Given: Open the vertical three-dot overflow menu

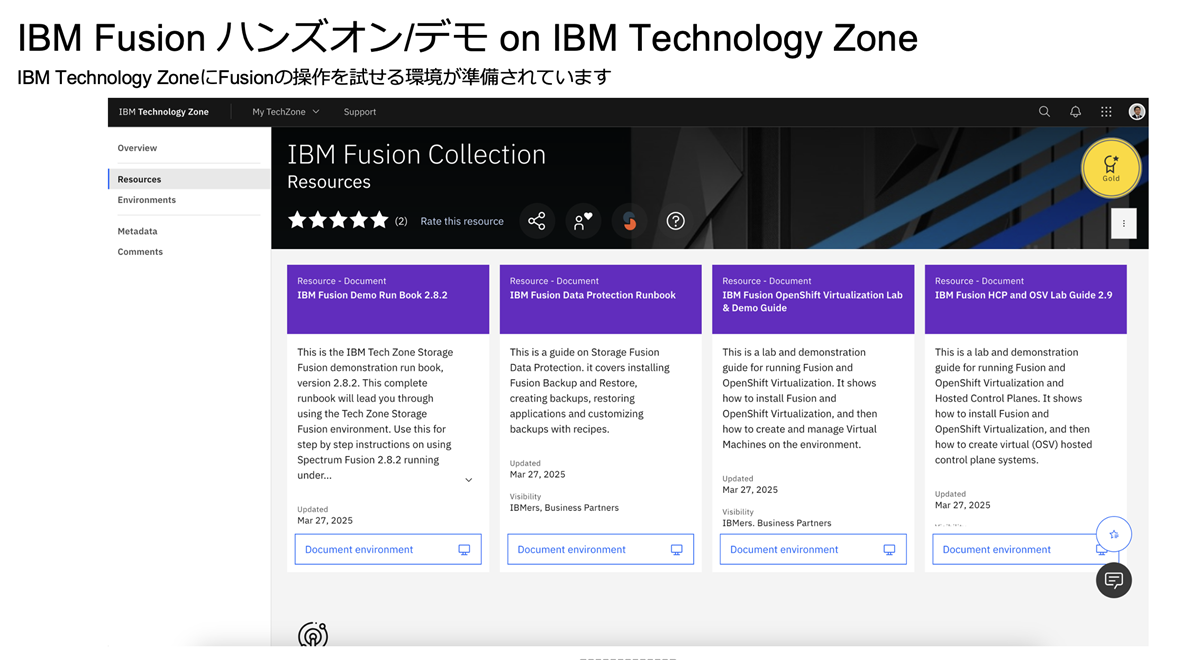Looking at the screenshot, I should tap(1124, 224).
